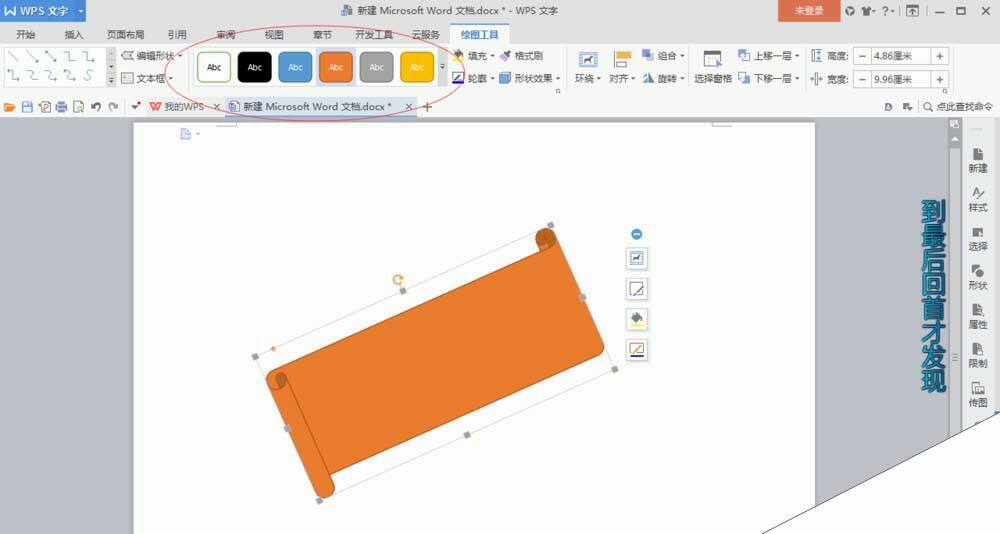Open the 插入 ribbon tab

(x=73, y=34)
